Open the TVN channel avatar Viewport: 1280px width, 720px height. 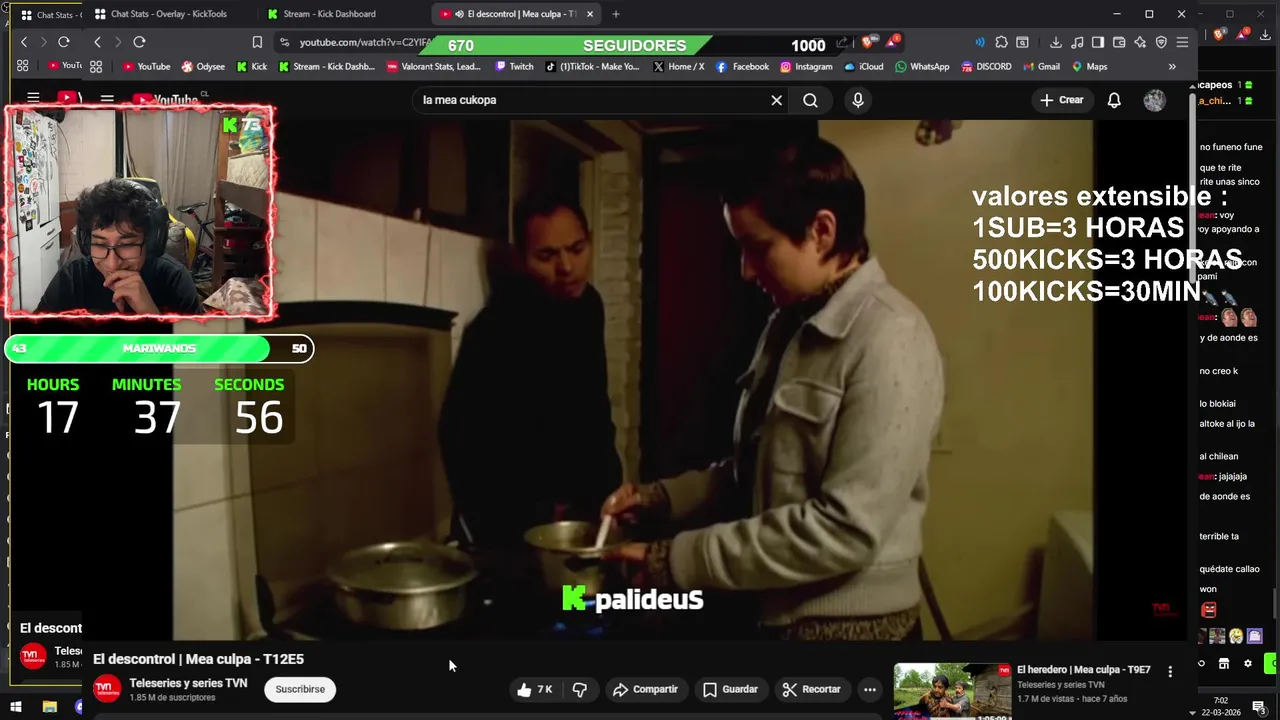pyautogui.click(x=107, y=689)
